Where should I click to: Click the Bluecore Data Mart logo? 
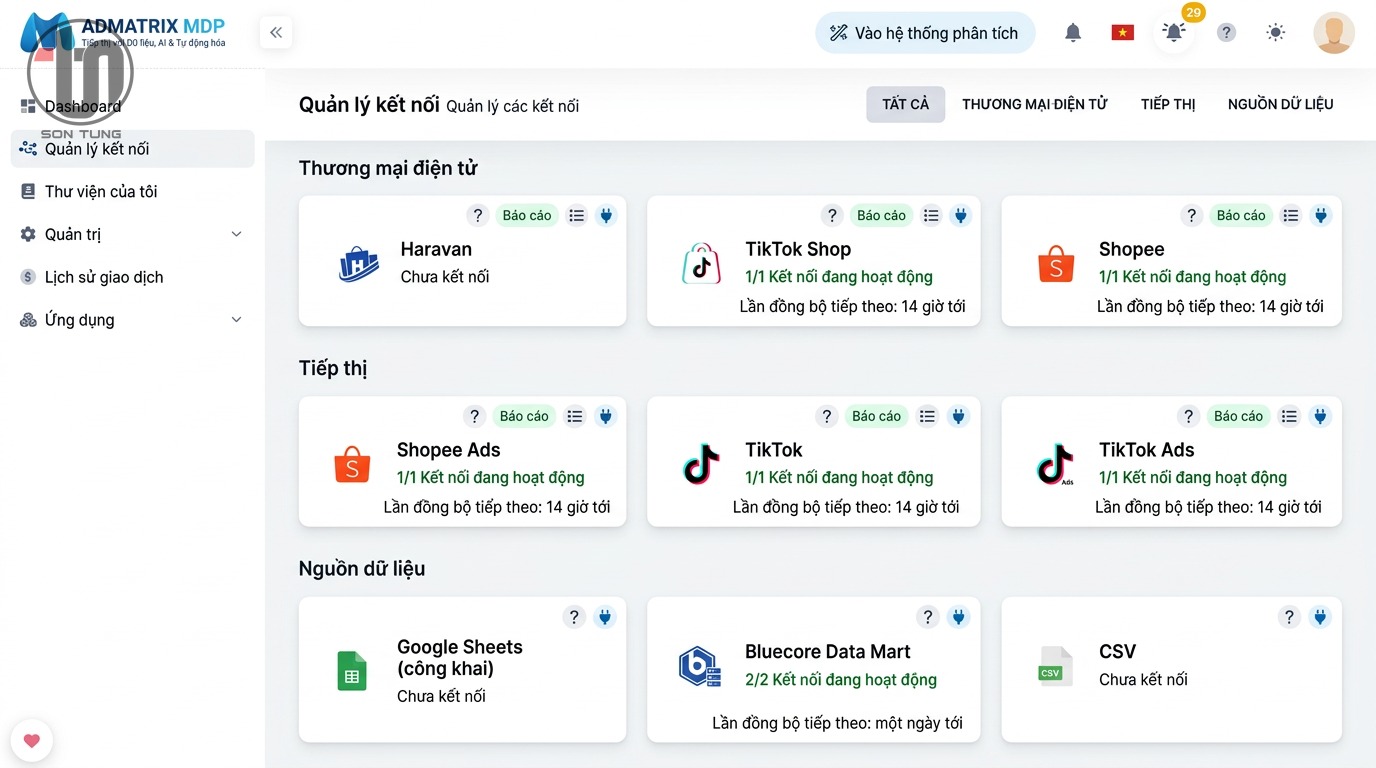pyautogui.click(x=700, y=666)
